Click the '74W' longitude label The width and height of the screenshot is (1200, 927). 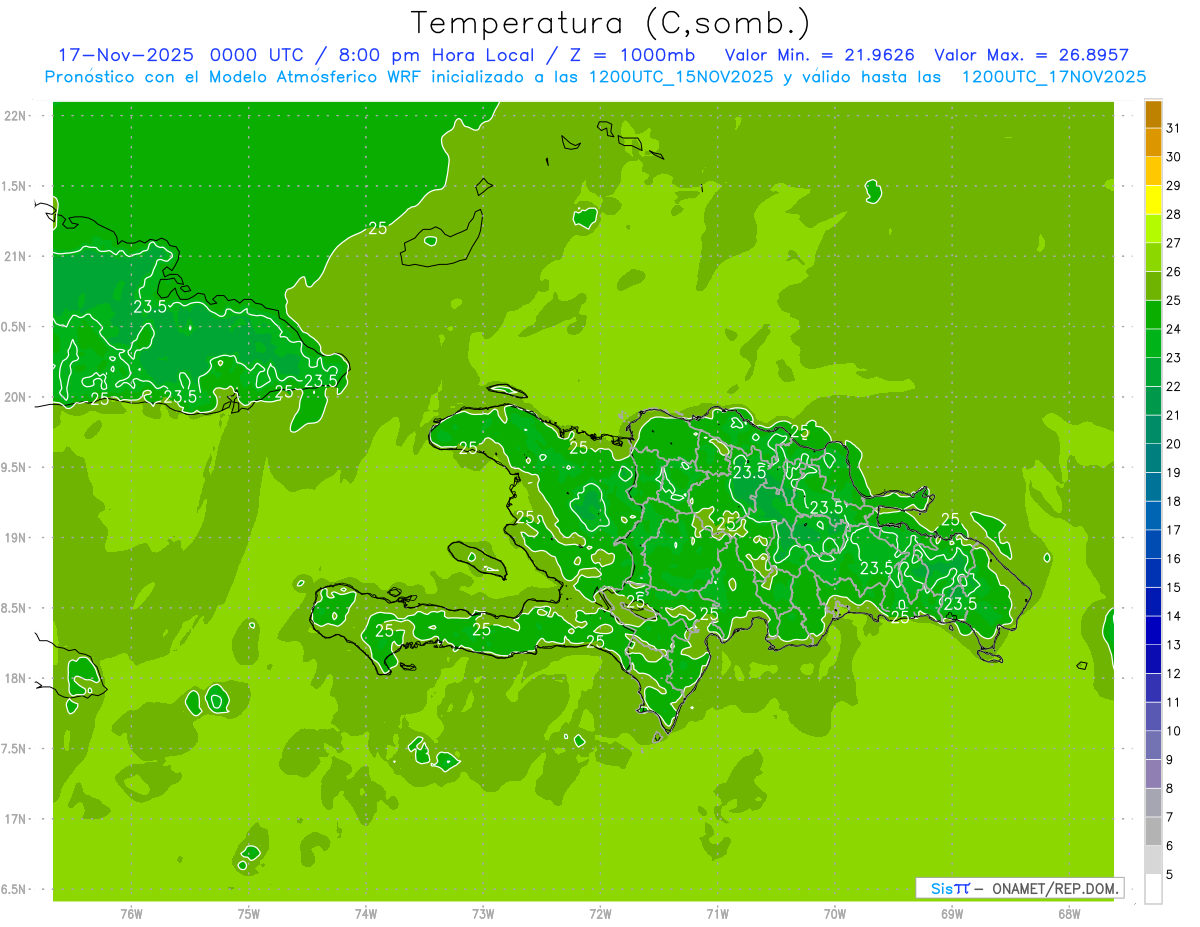pos(366,913)
